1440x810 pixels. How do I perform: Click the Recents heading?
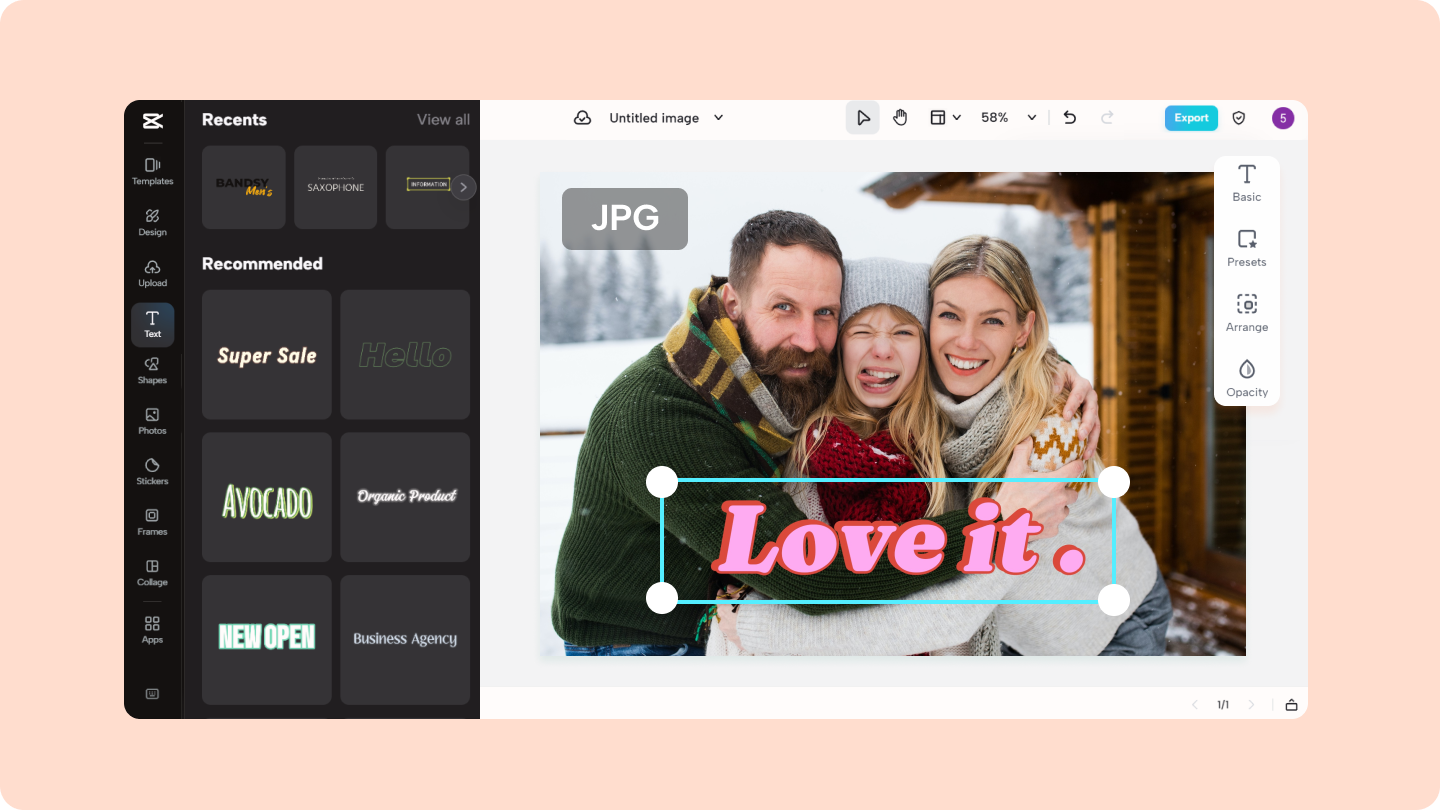tap(234, 120)
